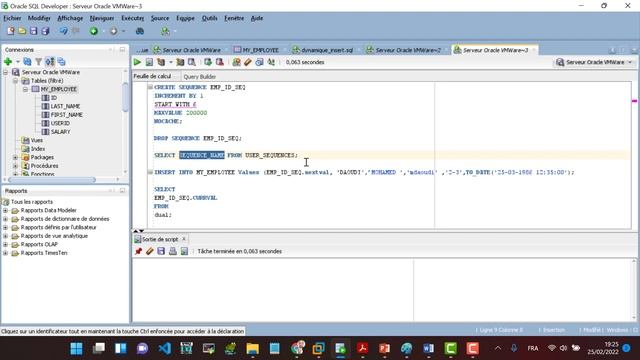
Task: Click the Run Script icon in worksheet toolbar
Action: point(149,62)
